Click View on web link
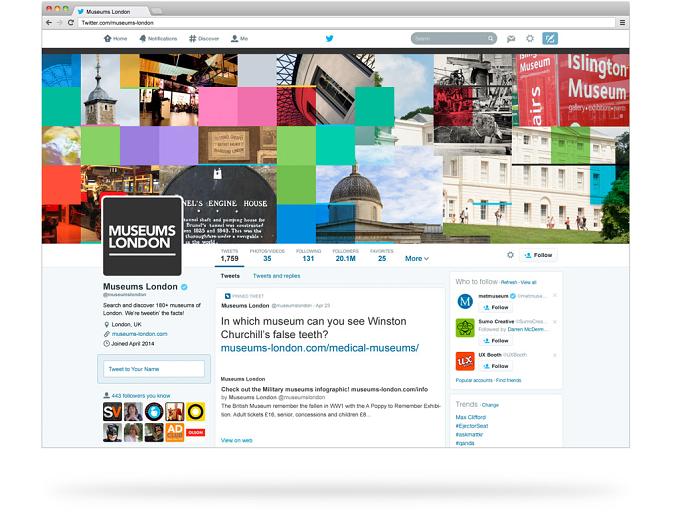This screenshot has height=510, width=680. [236, 440]
